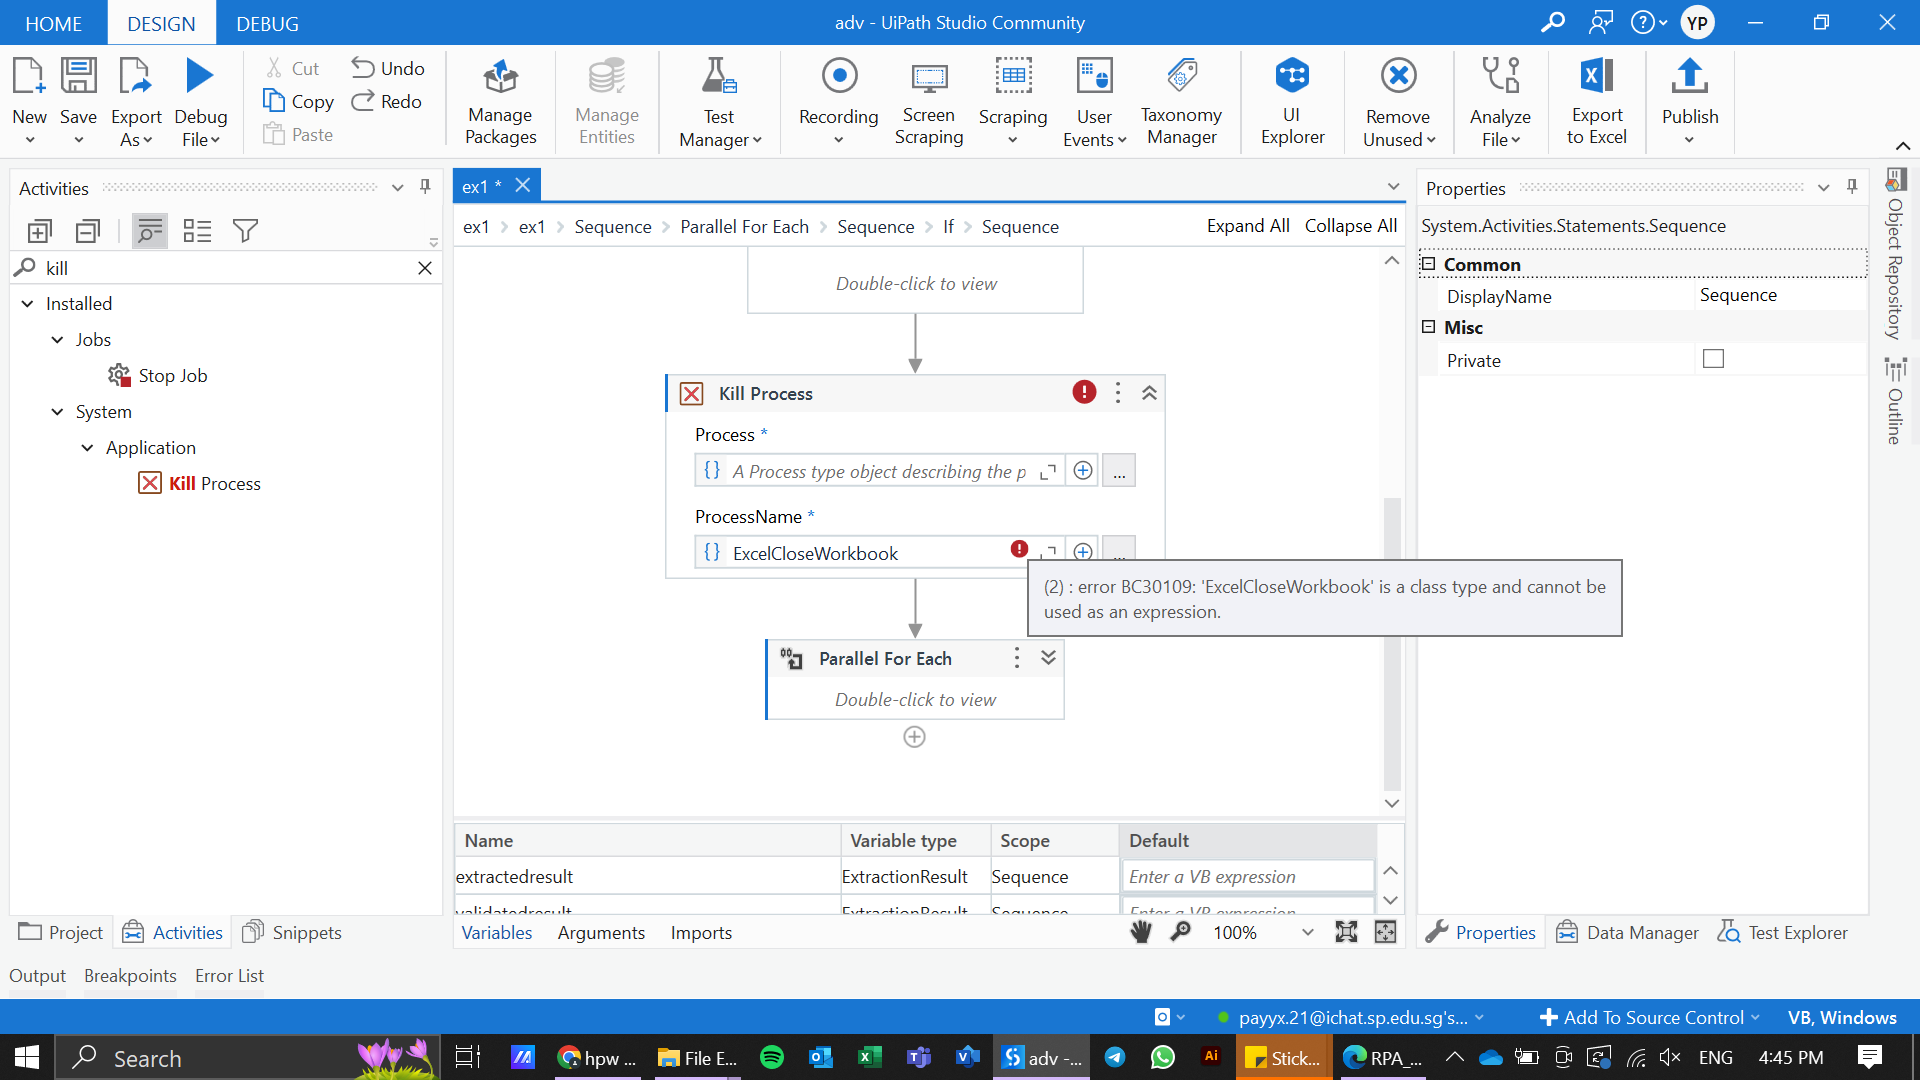Viewport: 1920px width, 1080px height.
Task: Click Expand All in designer
Action: (x=1248, y=226)
